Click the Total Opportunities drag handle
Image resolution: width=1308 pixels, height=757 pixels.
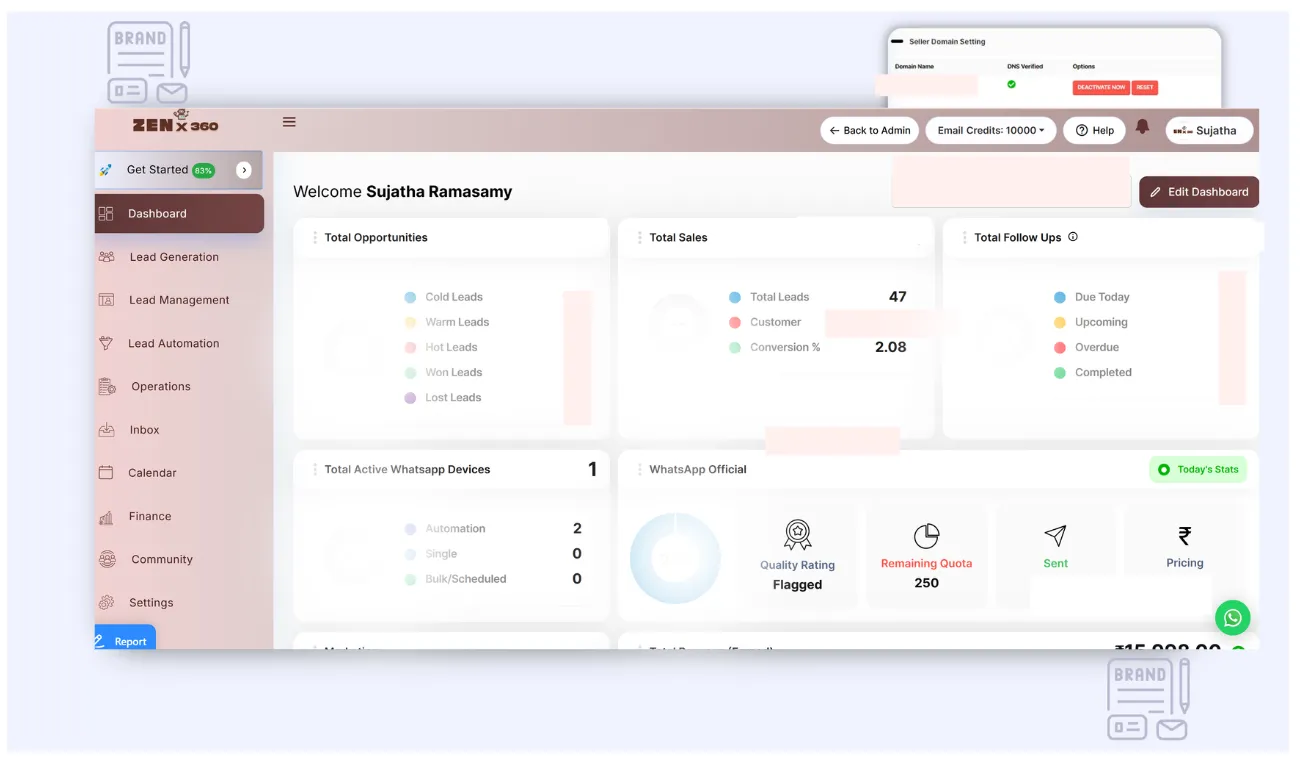tap(315, 237)
